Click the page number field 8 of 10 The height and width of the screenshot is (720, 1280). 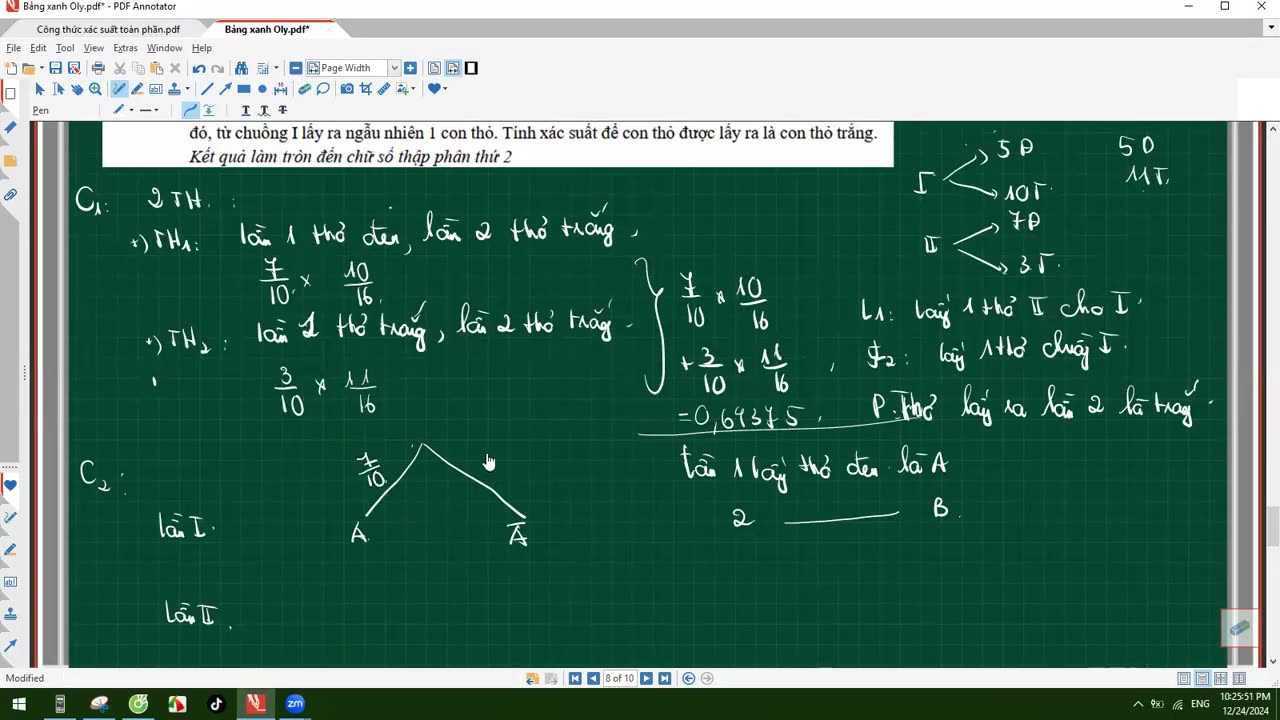point(619,678)
